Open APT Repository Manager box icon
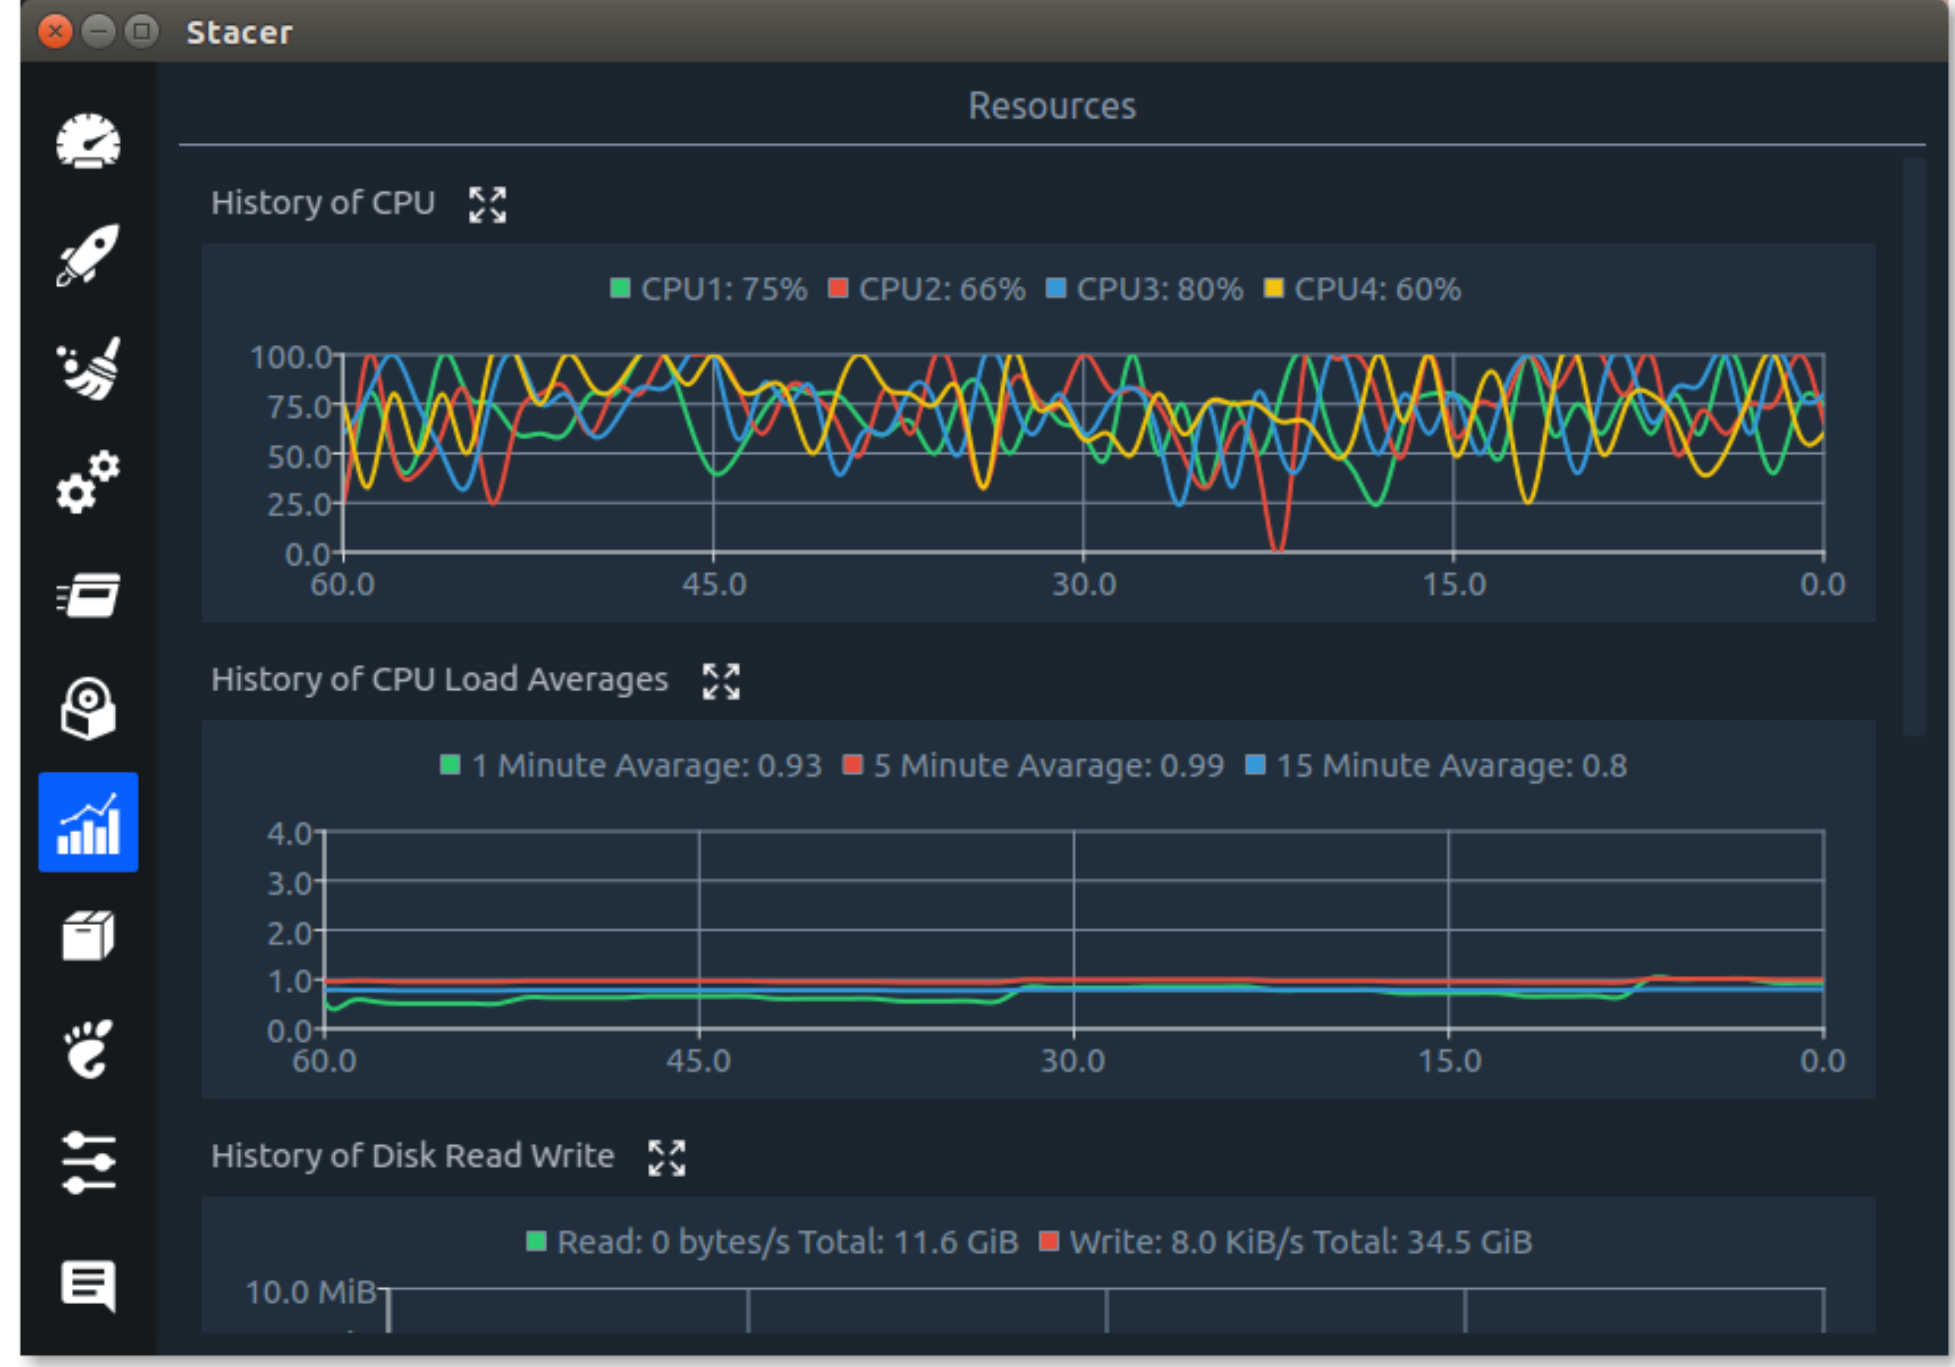The image size is (1955, 1367). point(88,936)
